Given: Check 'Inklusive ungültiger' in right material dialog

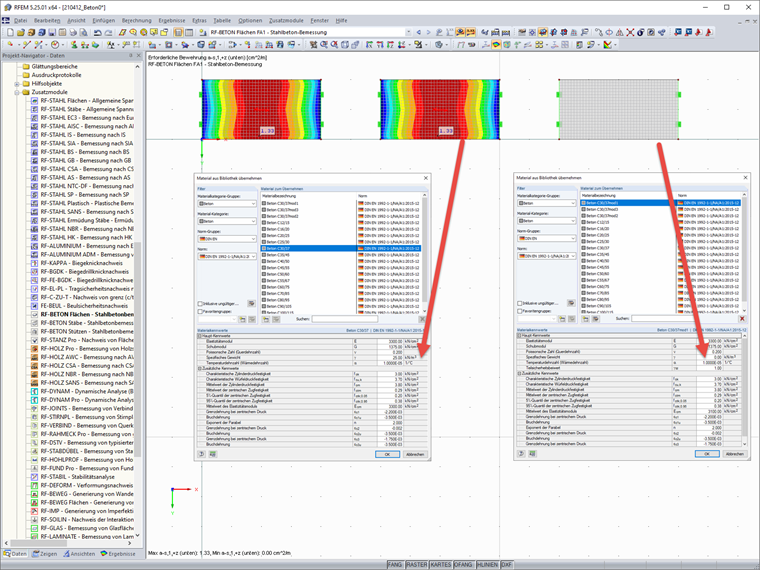Looking at the screenshot, I should (x=520, y=303).
